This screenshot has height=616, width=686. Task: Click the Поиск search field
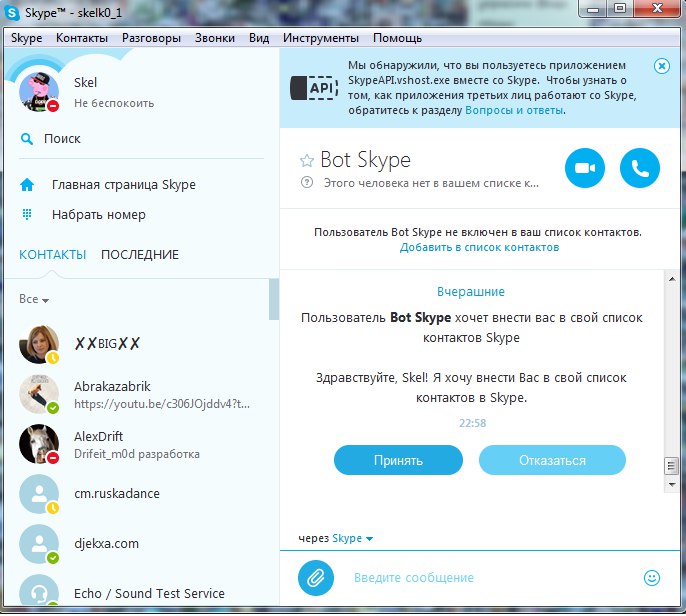click(141, 139)
